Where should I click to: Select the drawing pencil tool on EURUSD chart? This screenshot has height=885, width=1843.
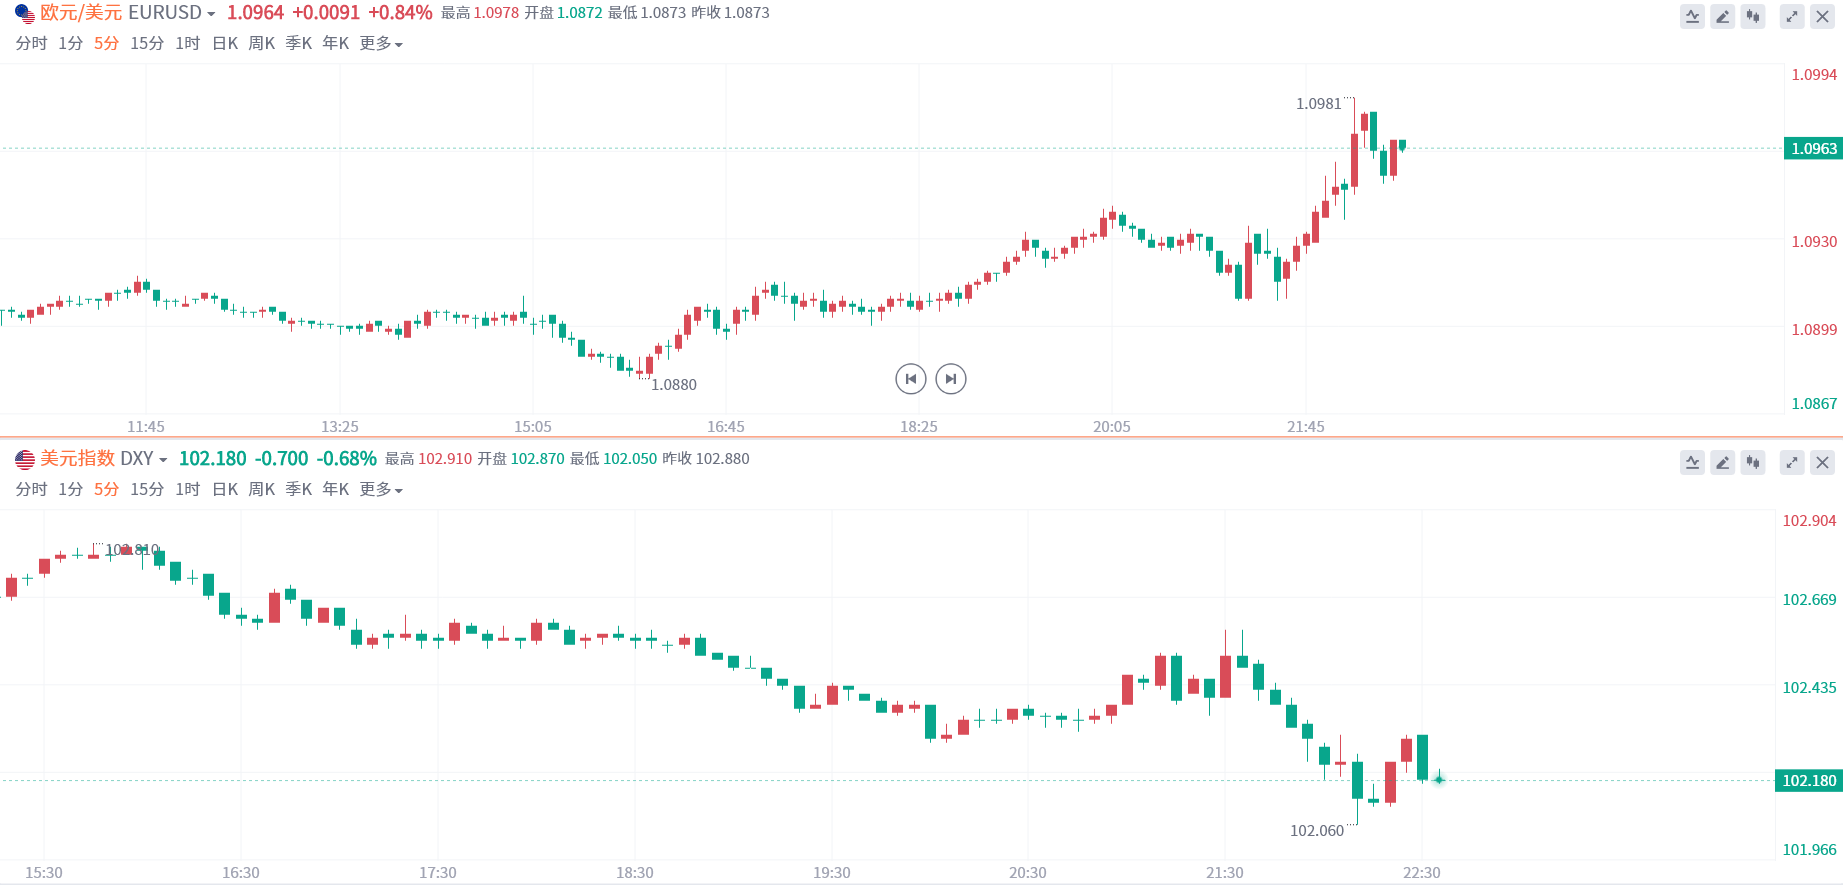click(1722, 16)
